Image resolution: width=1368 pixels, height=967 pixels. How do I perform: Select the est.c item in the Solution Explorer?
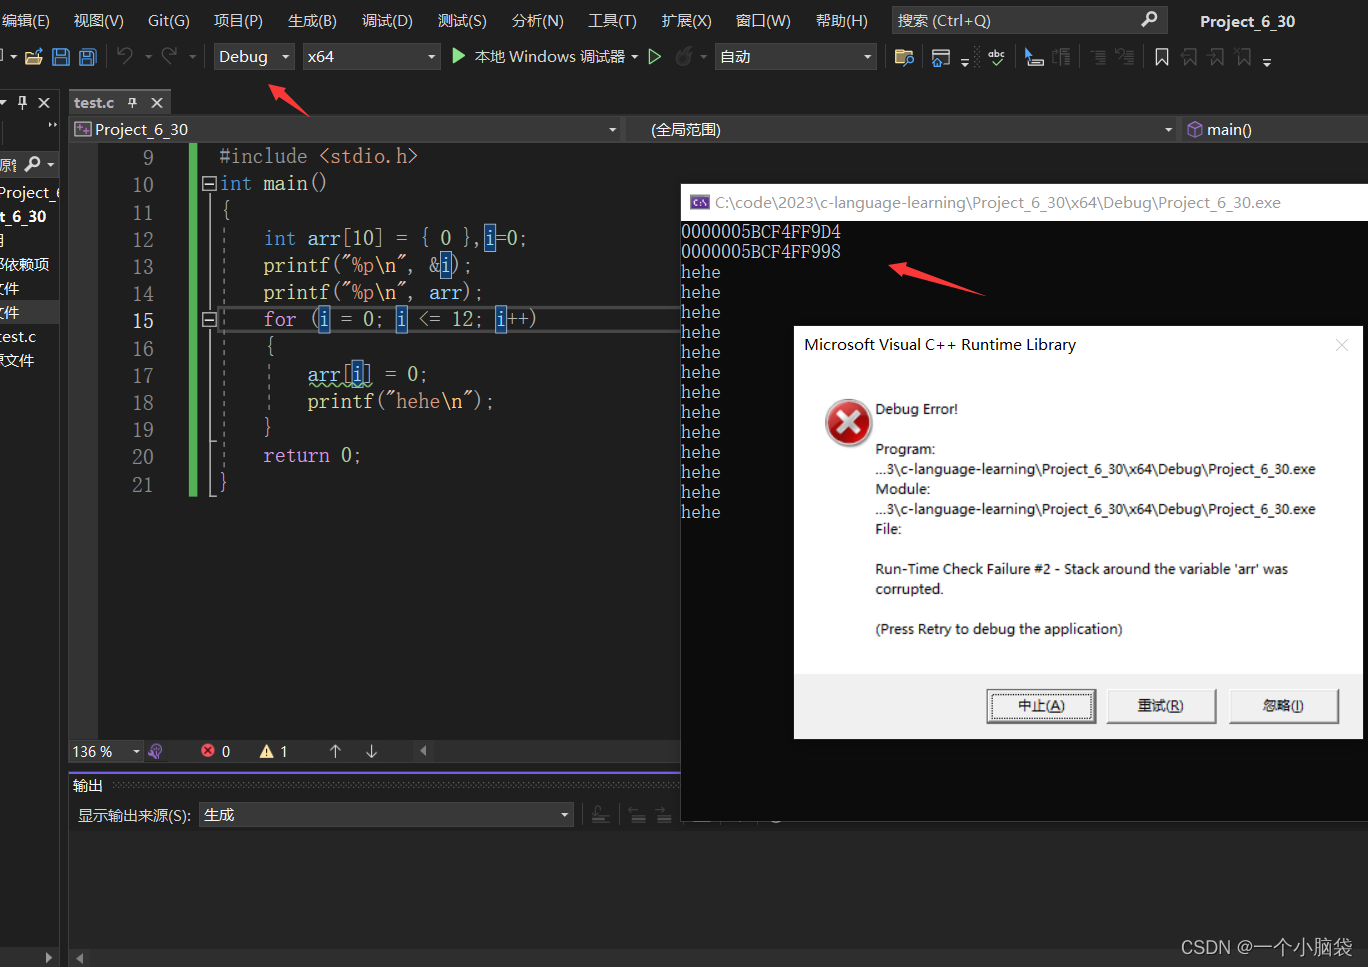click(19, 337)
